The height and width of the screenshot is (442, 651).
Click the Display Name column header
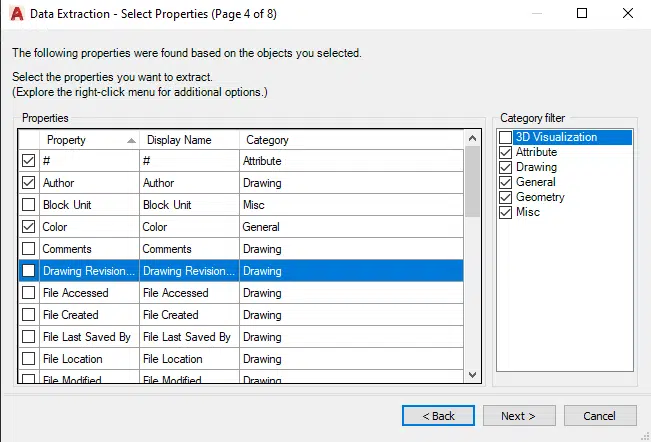click(x=189, y=140)
